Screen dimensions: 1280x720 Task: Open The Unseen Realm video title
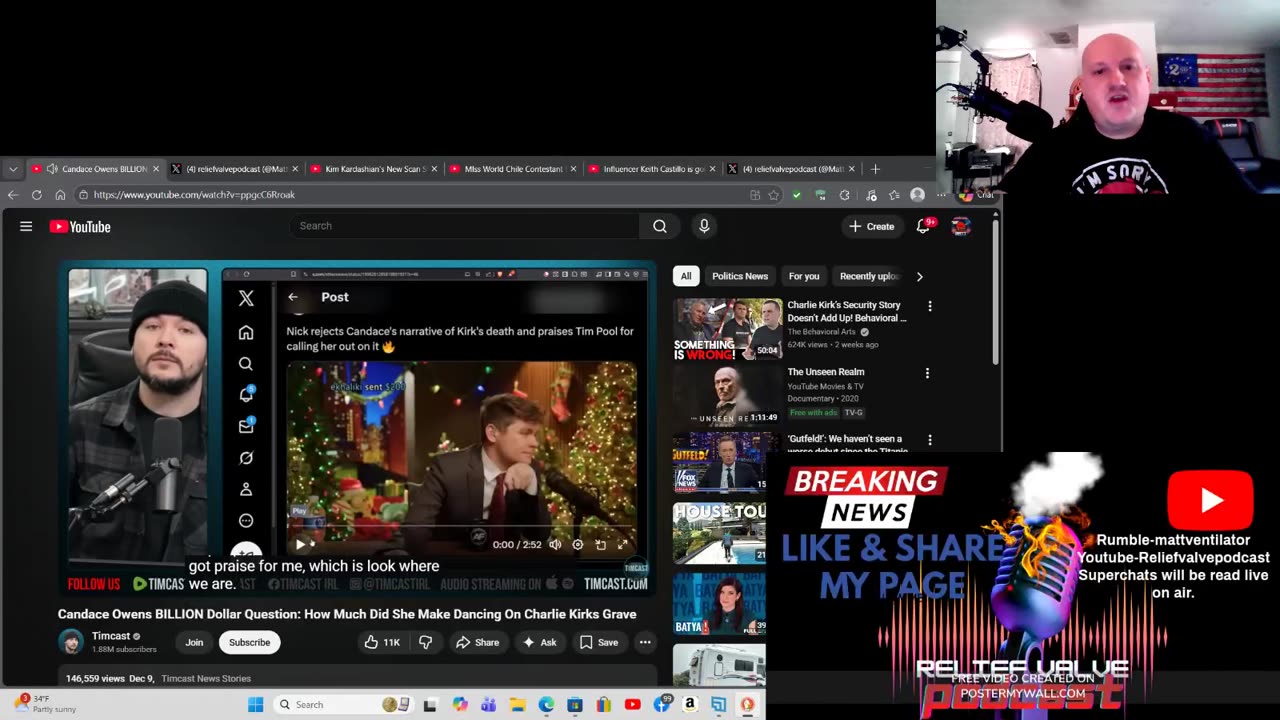coord(826,372)
